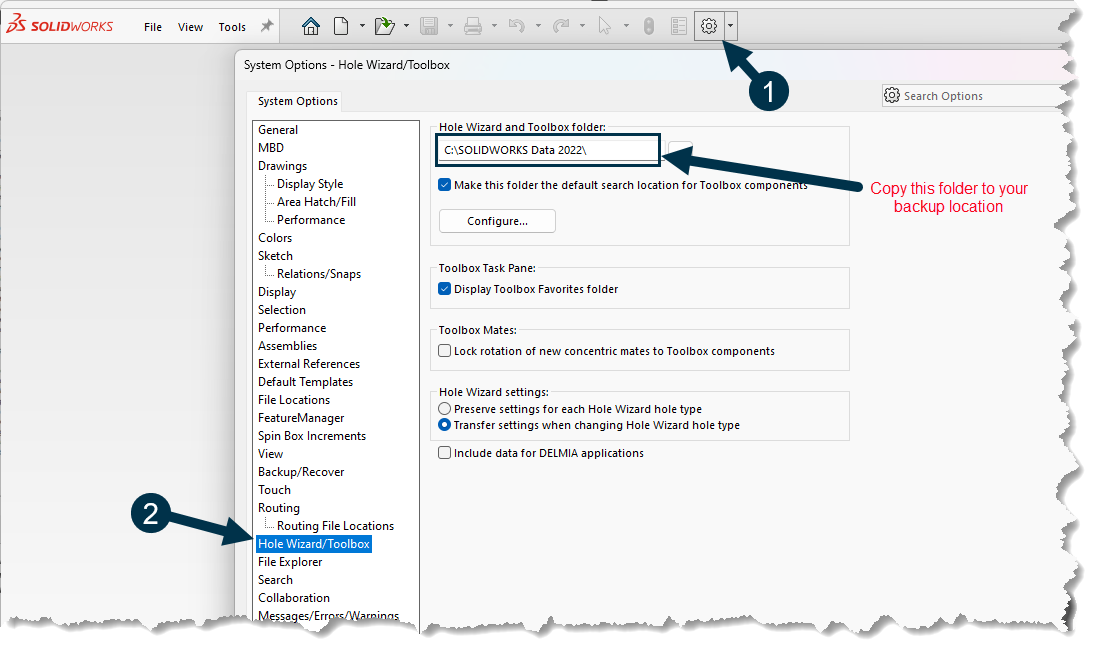1094x646 pixels.
Task: Expand the Open file dropdown arrow
Action: point(406,27)
